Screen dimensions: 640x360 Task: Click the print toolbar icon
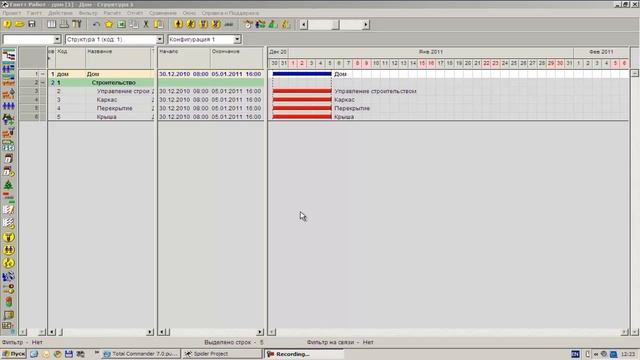pyautogui.click(x=64, y=24)
